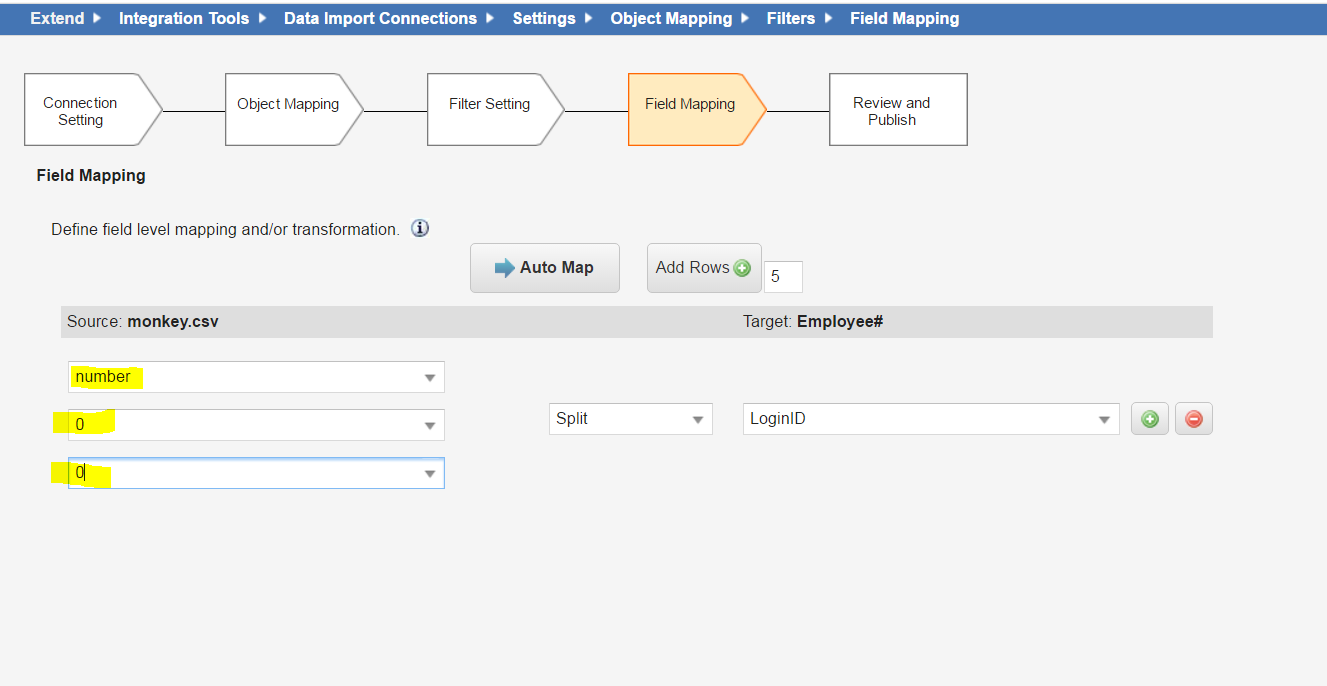Screen dimensions: 1327x686
Task: Click the Add Rows button
Action: (x=703, y=268)
